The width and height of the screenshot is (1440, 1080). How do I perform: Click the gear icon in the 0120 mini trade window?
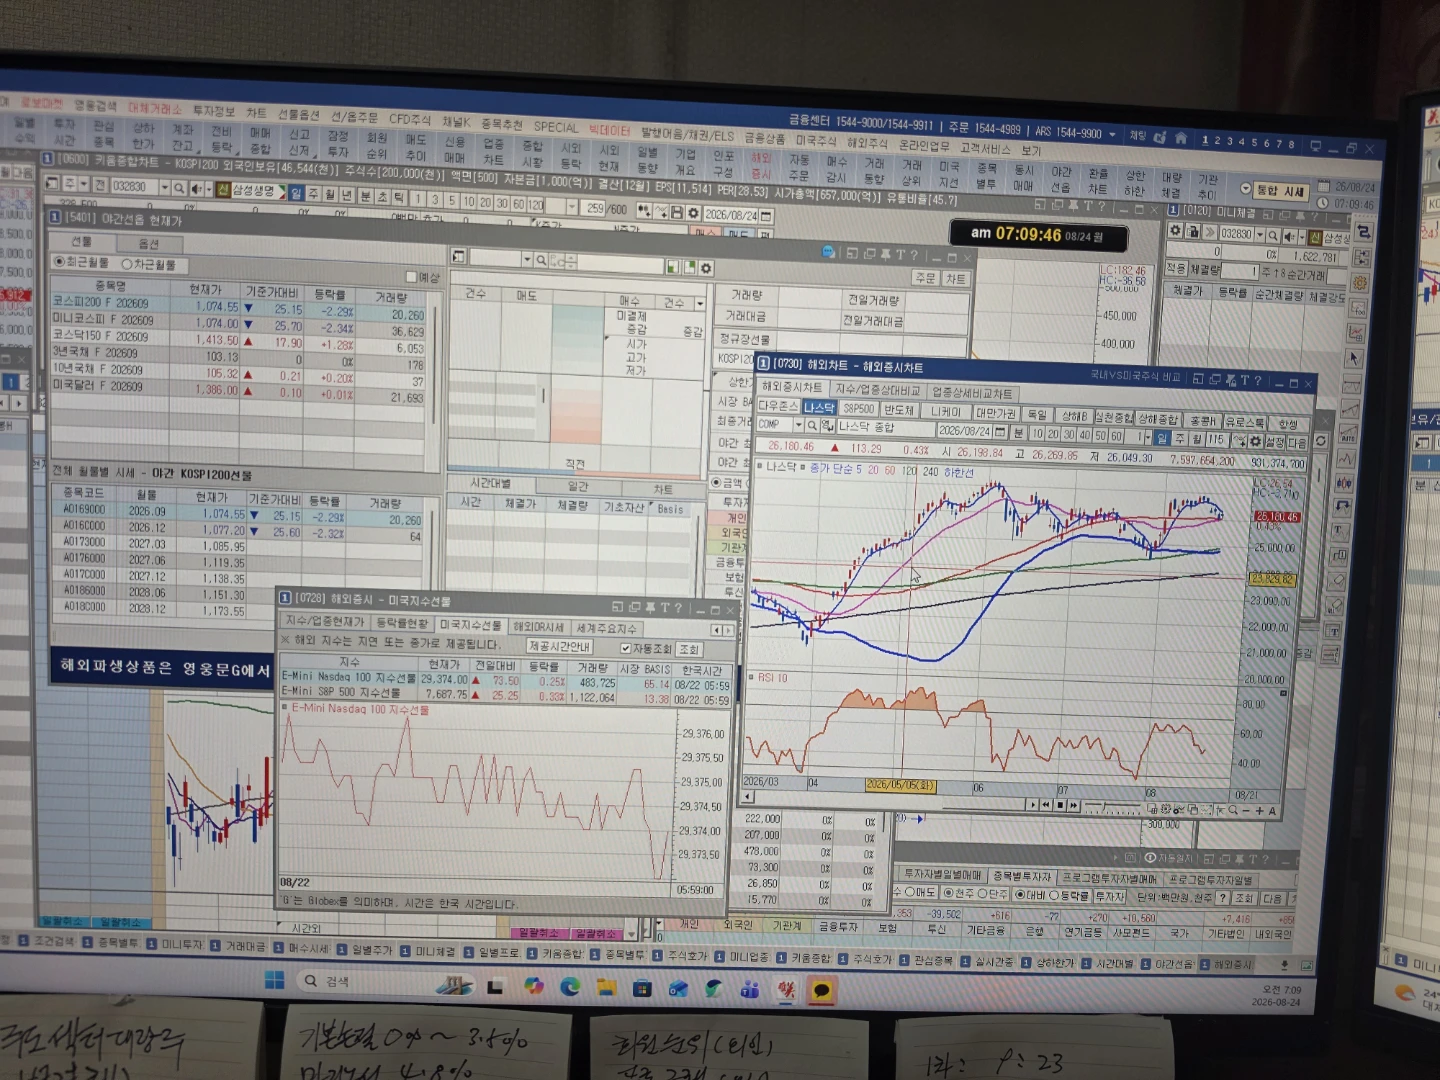click(1176, 231)
